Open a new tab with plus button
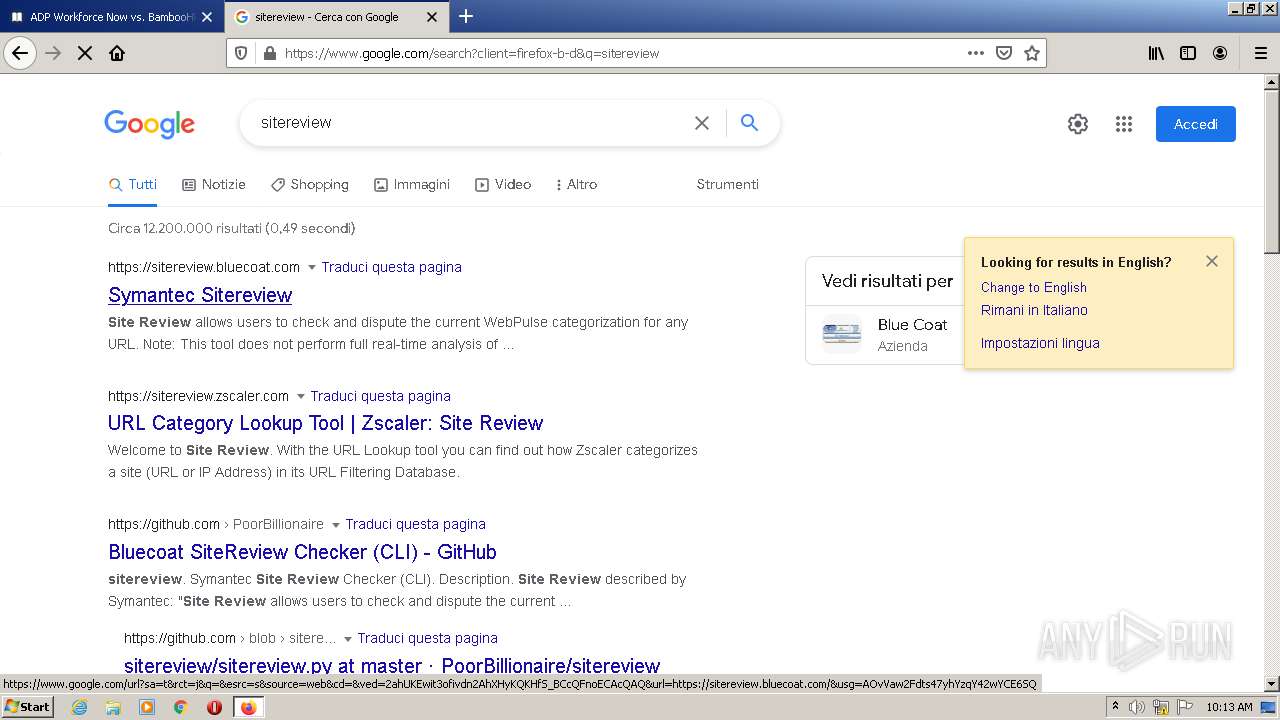Image resolution: width=1280 pixels, height=720 pixels. click(466, 16)
